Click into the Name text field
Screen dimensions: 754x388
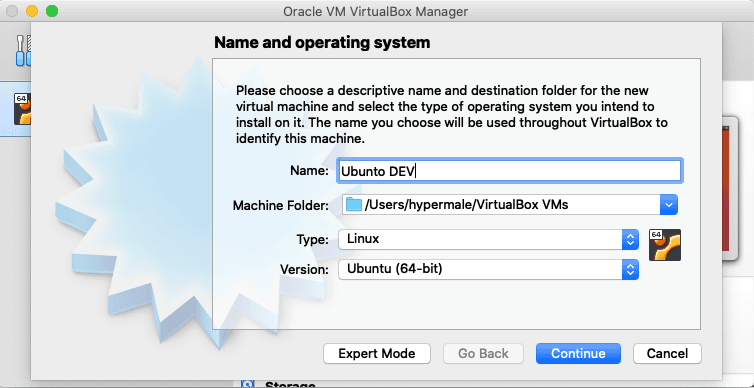(509, 171)
